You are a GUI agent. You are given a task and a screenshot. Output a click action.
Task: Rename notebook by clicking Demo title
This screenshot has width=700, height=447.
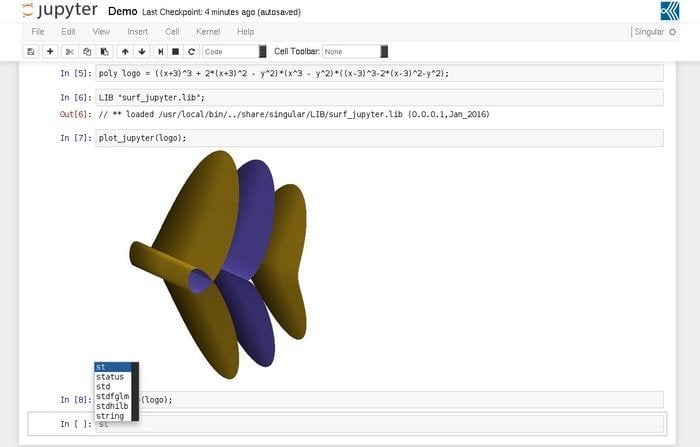(x=122, y=12)
